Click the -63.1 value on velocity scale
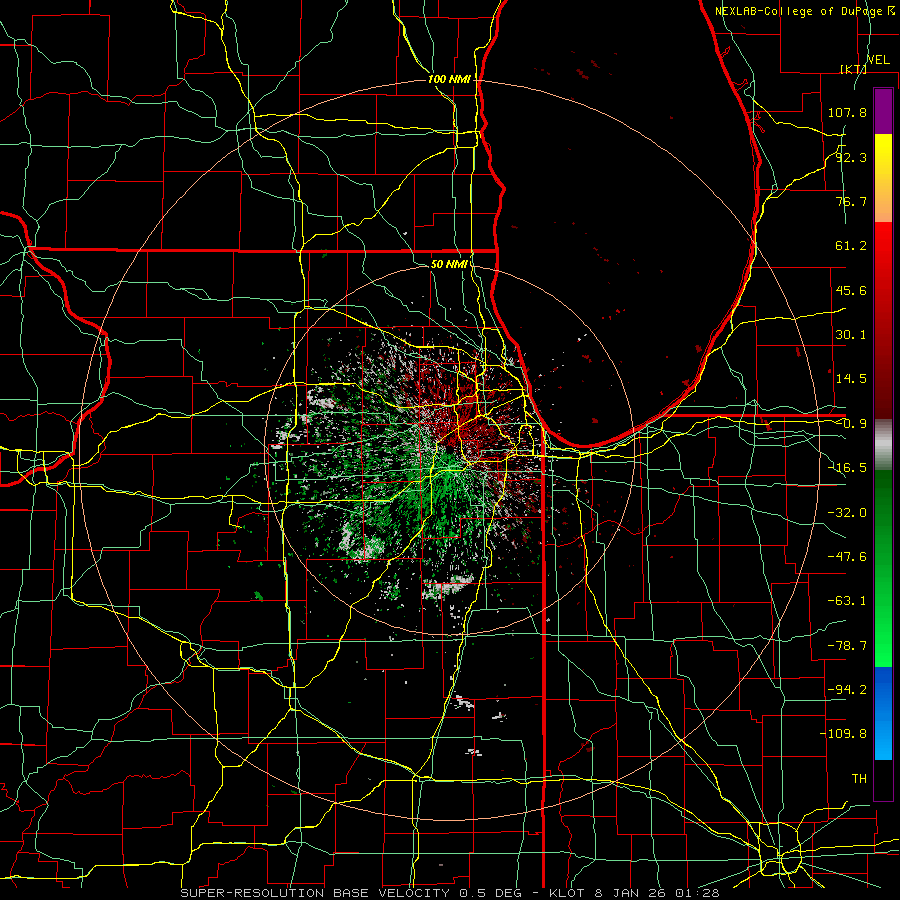Screen dimensions: 900x900 847,601
